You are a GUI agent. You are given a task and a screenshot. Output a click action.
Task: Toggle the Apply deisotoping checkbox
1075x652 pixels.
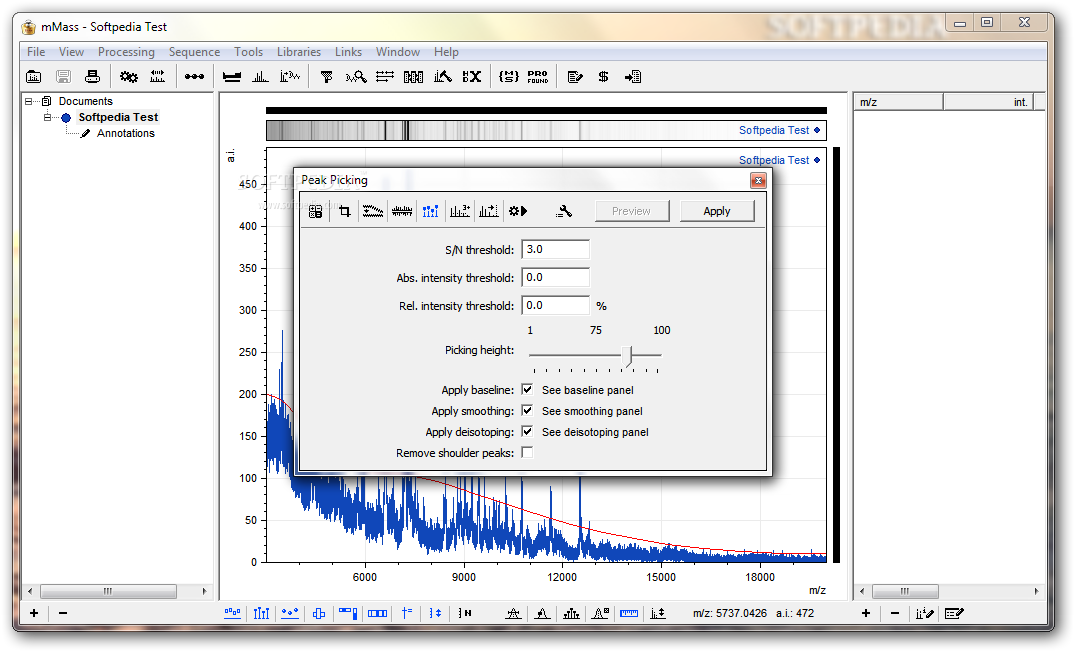527,431
